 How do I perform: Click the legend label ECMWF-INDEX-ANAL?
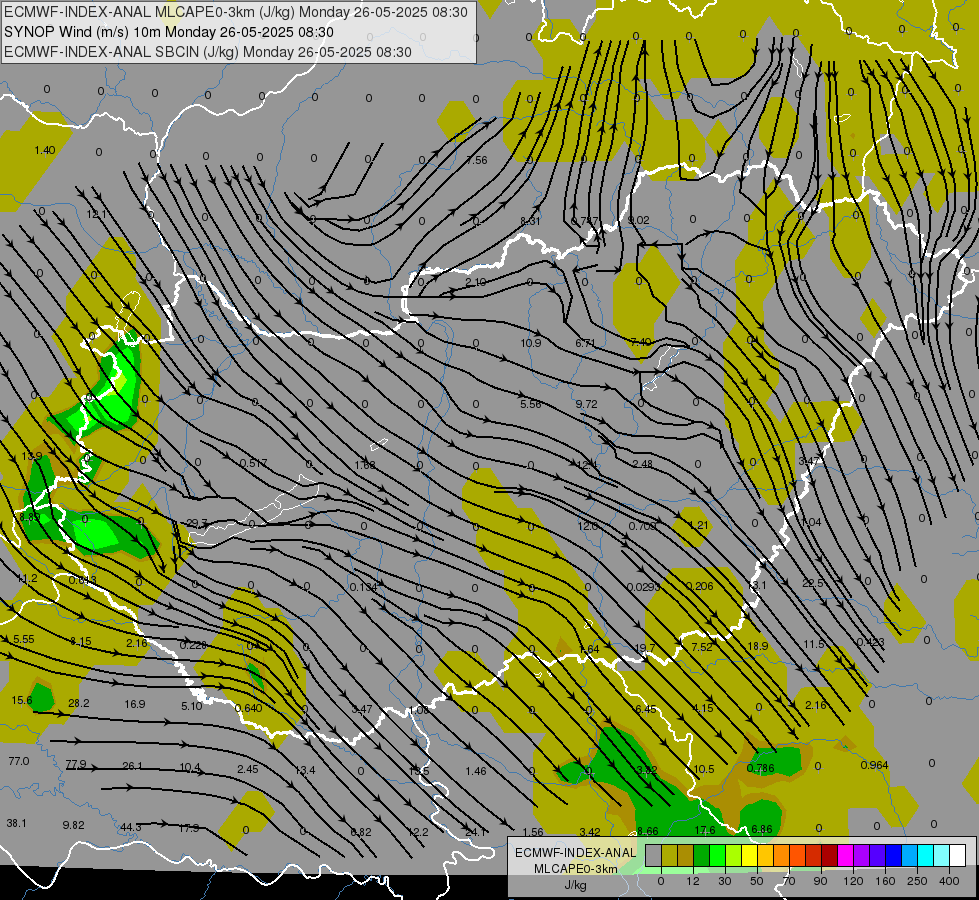575,853
